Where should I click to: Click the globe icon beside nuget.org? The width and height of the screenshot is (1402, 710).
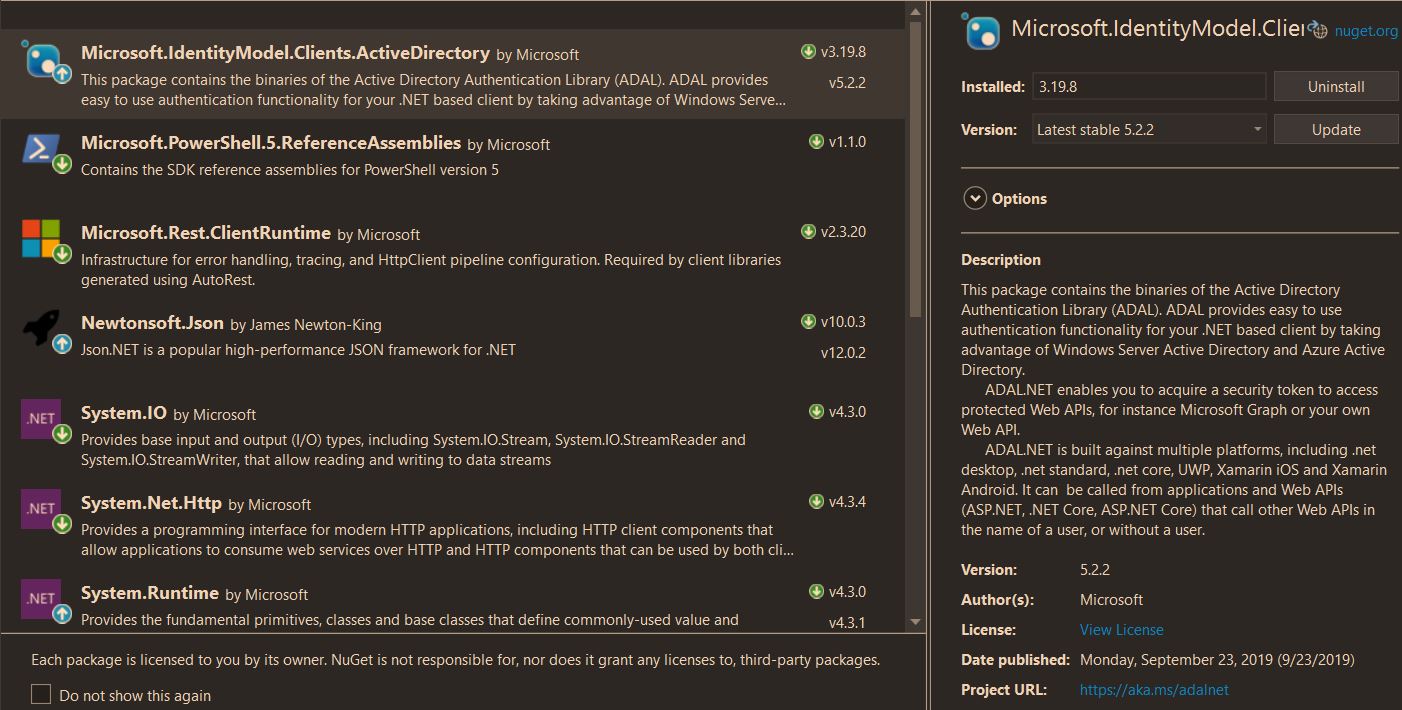coord(1318,31)
